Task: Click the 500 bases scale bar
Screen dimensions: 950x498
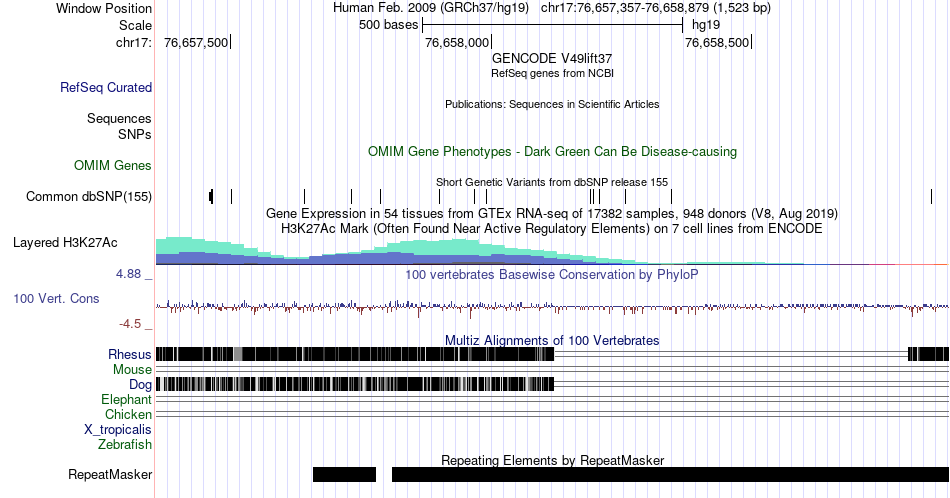Action: coord(553,25)
